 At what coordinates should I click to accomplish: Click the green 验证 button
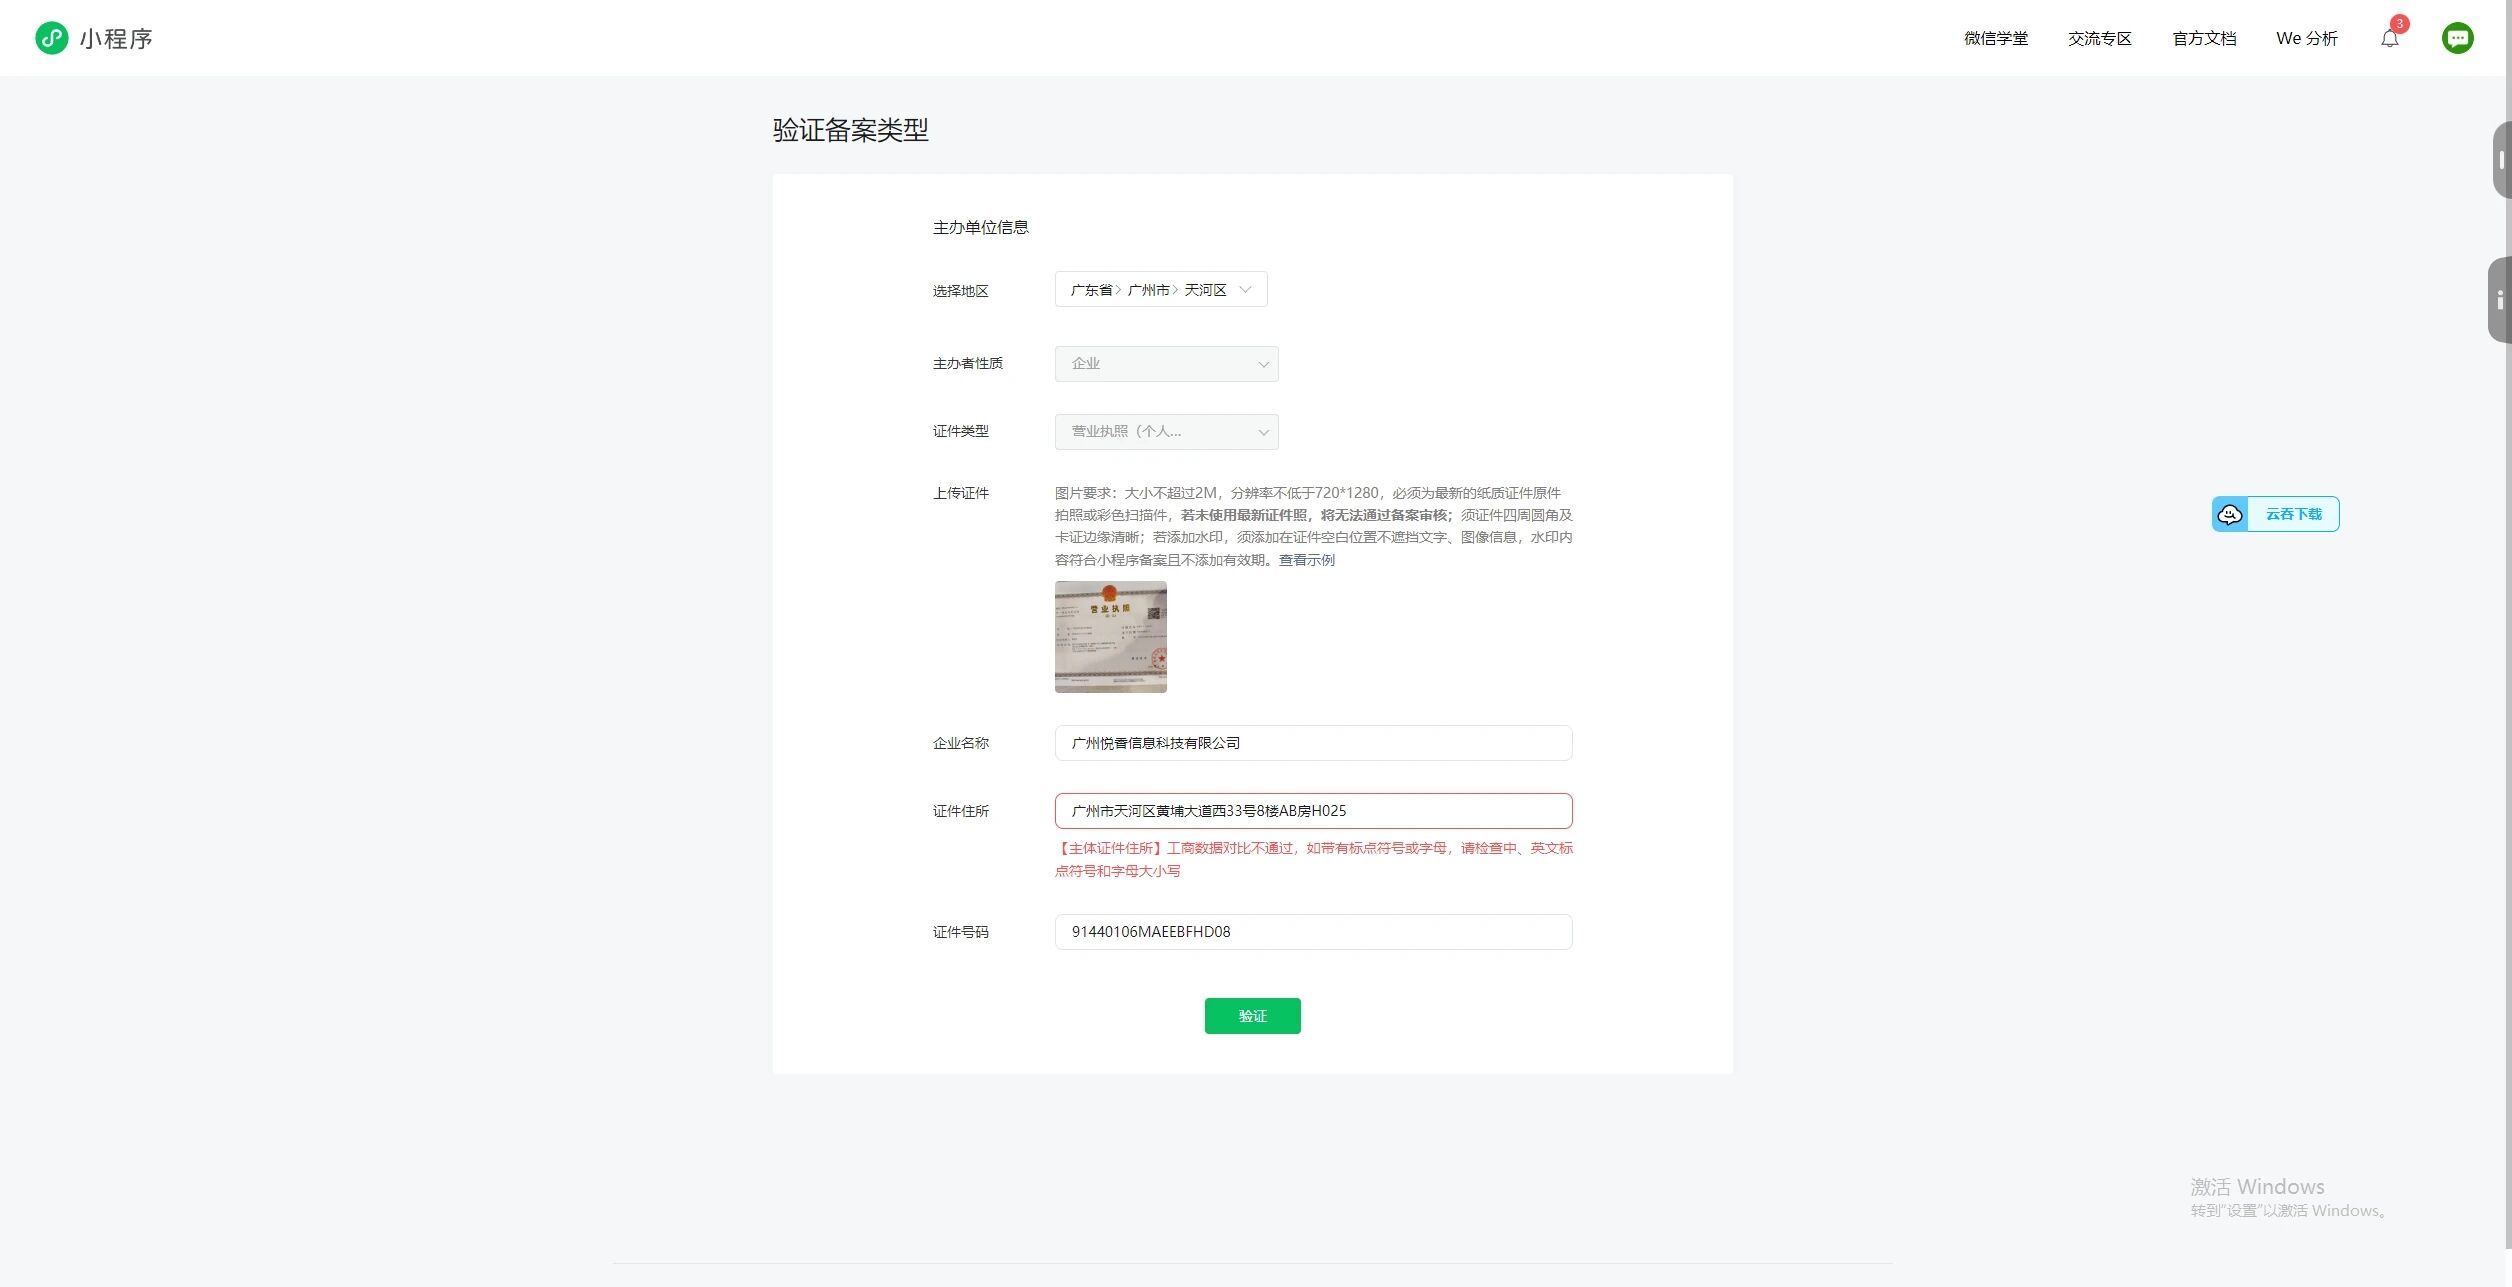pos(1252,1016)
